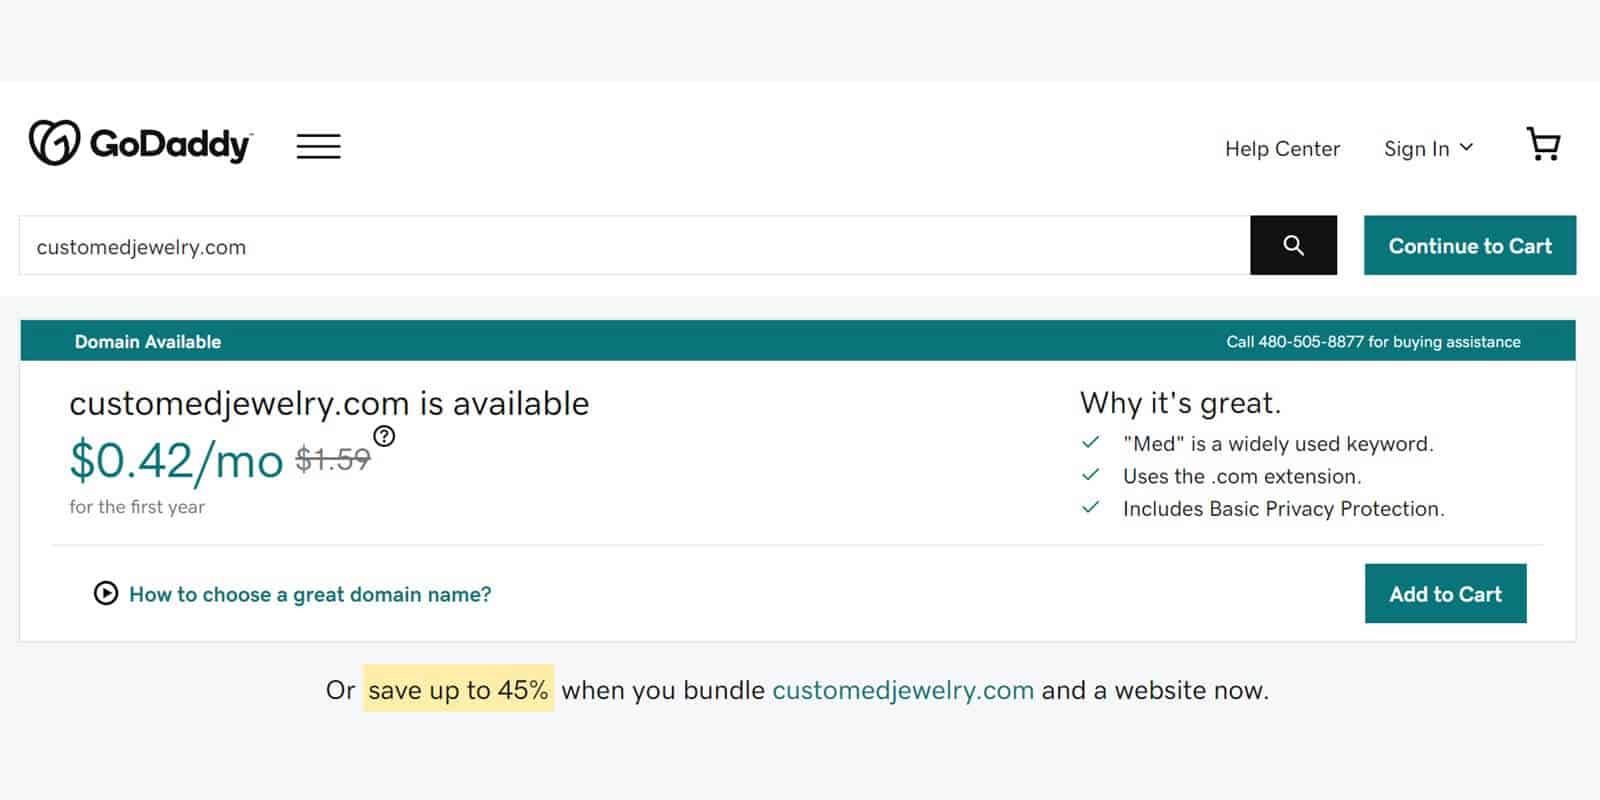
Task: Click '"Med" is a widely used keyword' line
Action: coord(1278,444)
